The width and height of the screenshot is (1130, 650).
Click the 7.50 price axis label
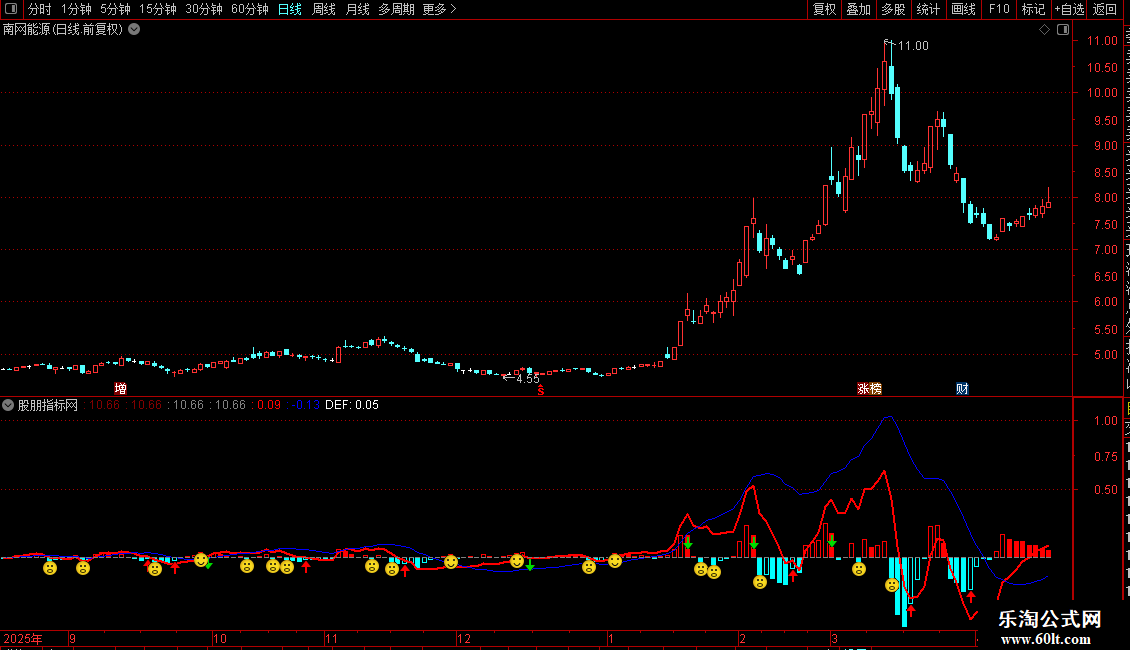[1105, 225]
